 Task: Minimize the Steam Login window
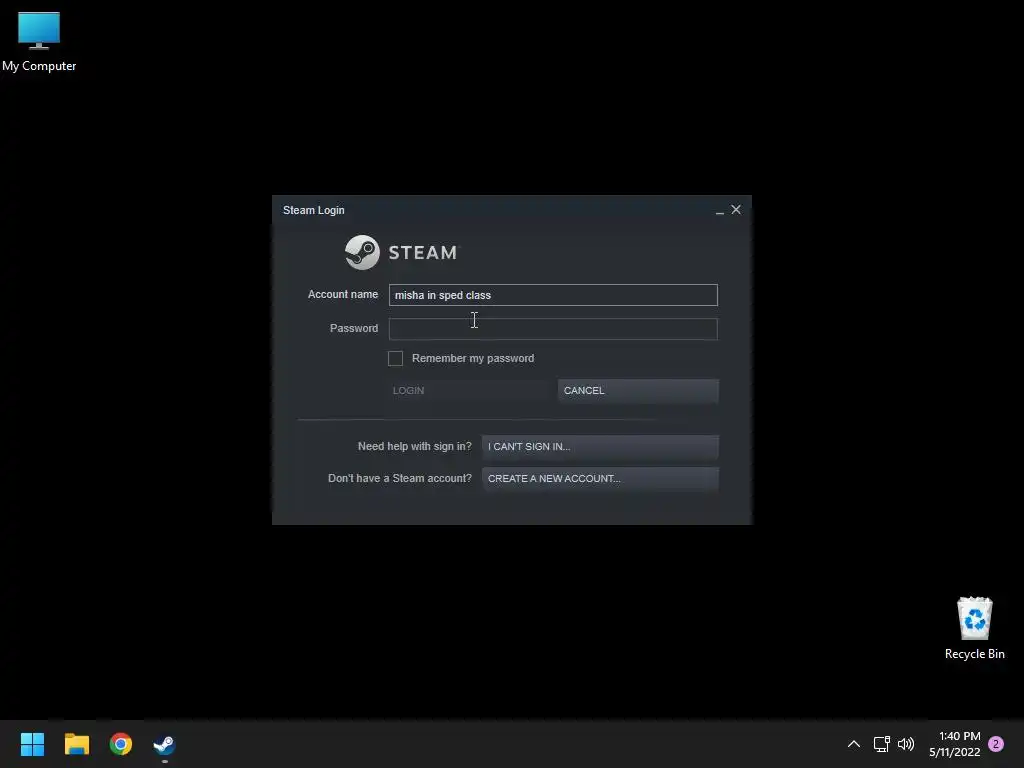pos(719,210)
